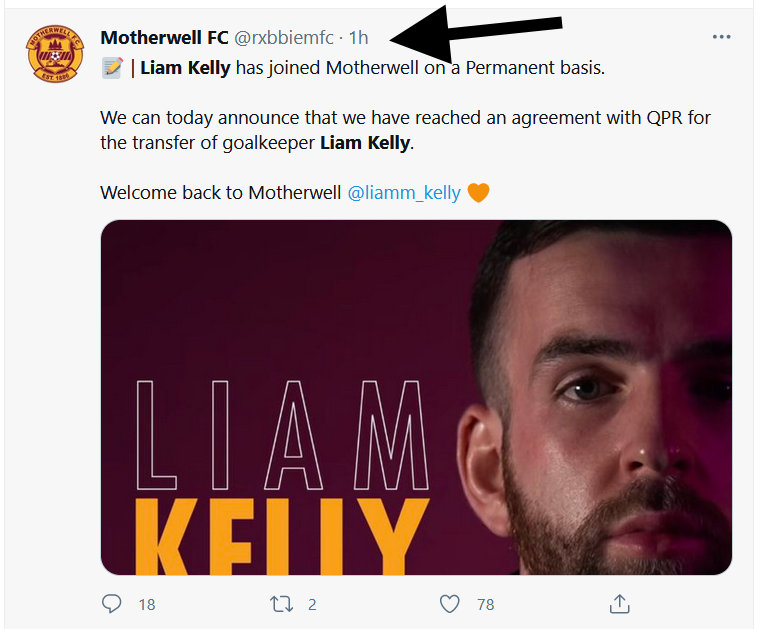Click the share upload icon
The height and width of the screenshot is (629, 769).
click(619, 603)
